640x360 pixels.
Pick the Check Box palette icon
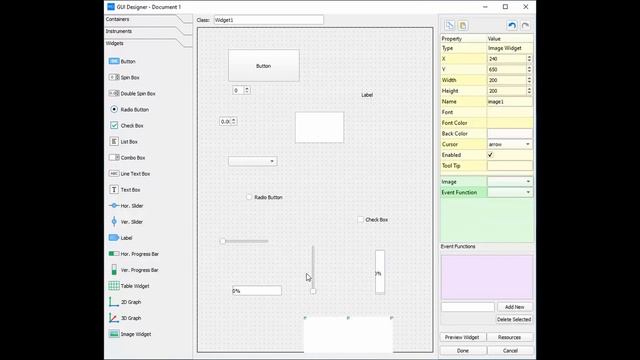click(x=114, y=125)
